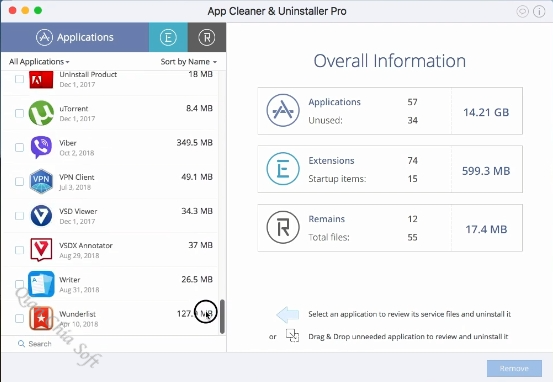Click the Remains link in Overall Information
The image size is (553, 382).
pos(327,219)
